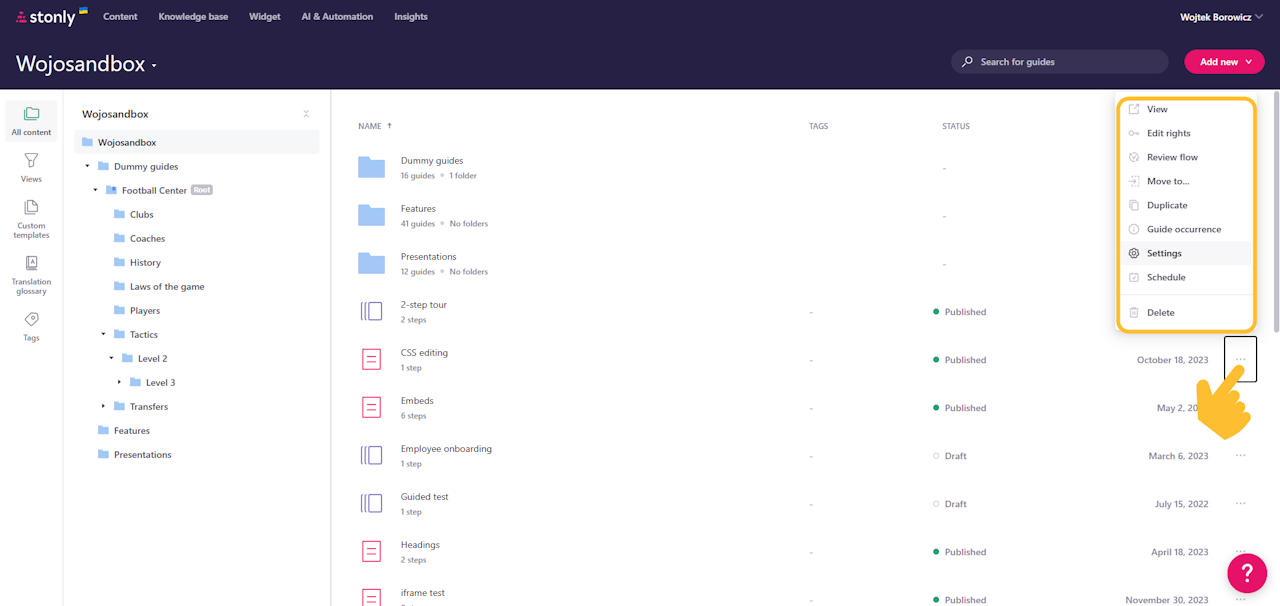Collapse the Tactics folder

point(101,334)
